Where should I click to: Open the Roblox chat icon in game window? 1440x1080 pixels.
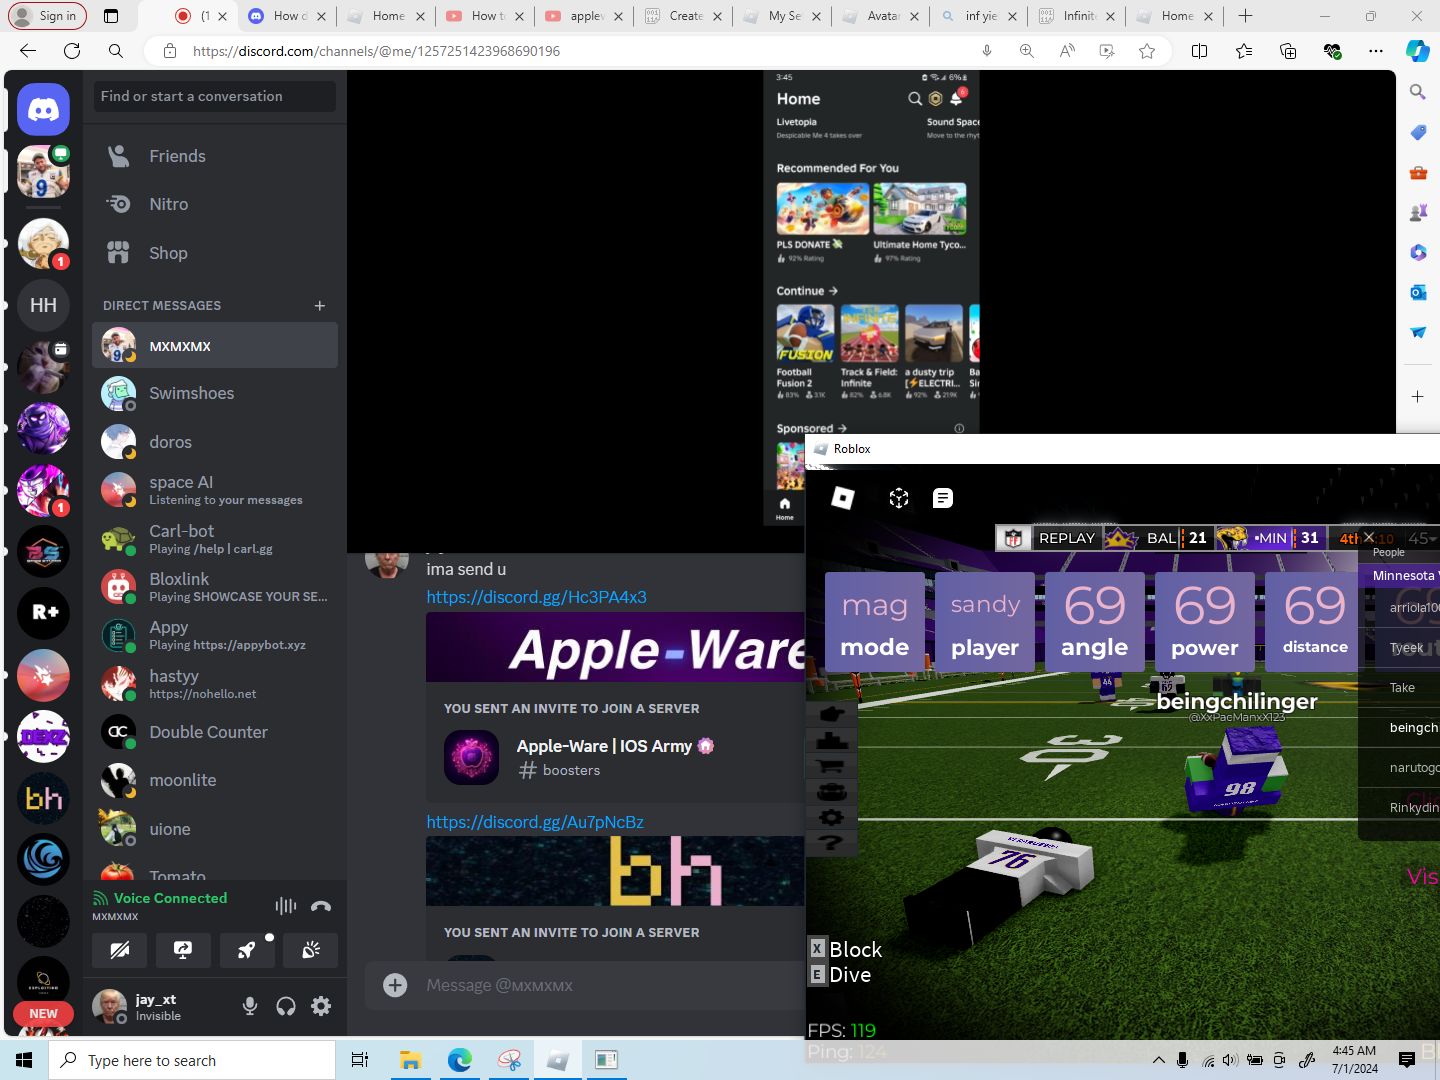pyautogui.click(x=943, y=498)
